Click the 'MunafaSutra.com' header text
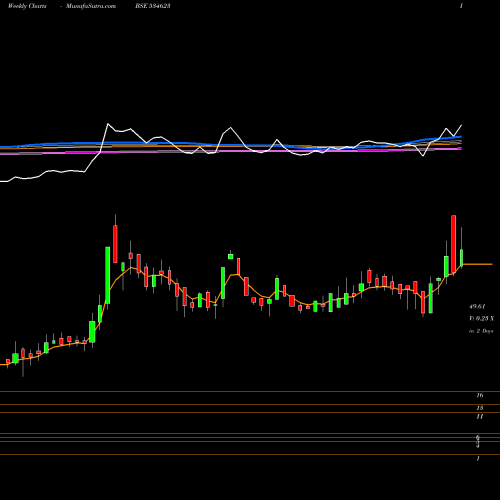The height and width of the screenshot is (500, 500). click(91, 6)
